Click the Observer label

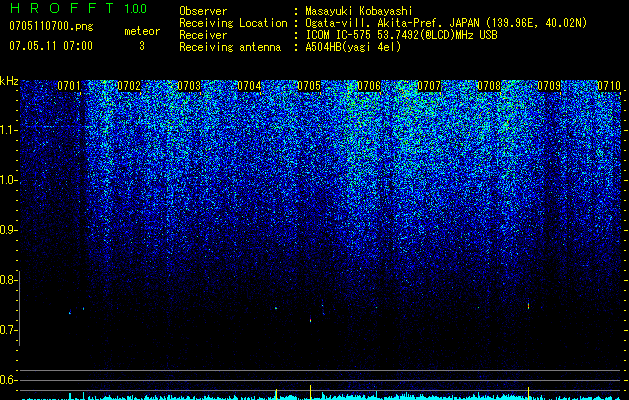tap(203, 11)
